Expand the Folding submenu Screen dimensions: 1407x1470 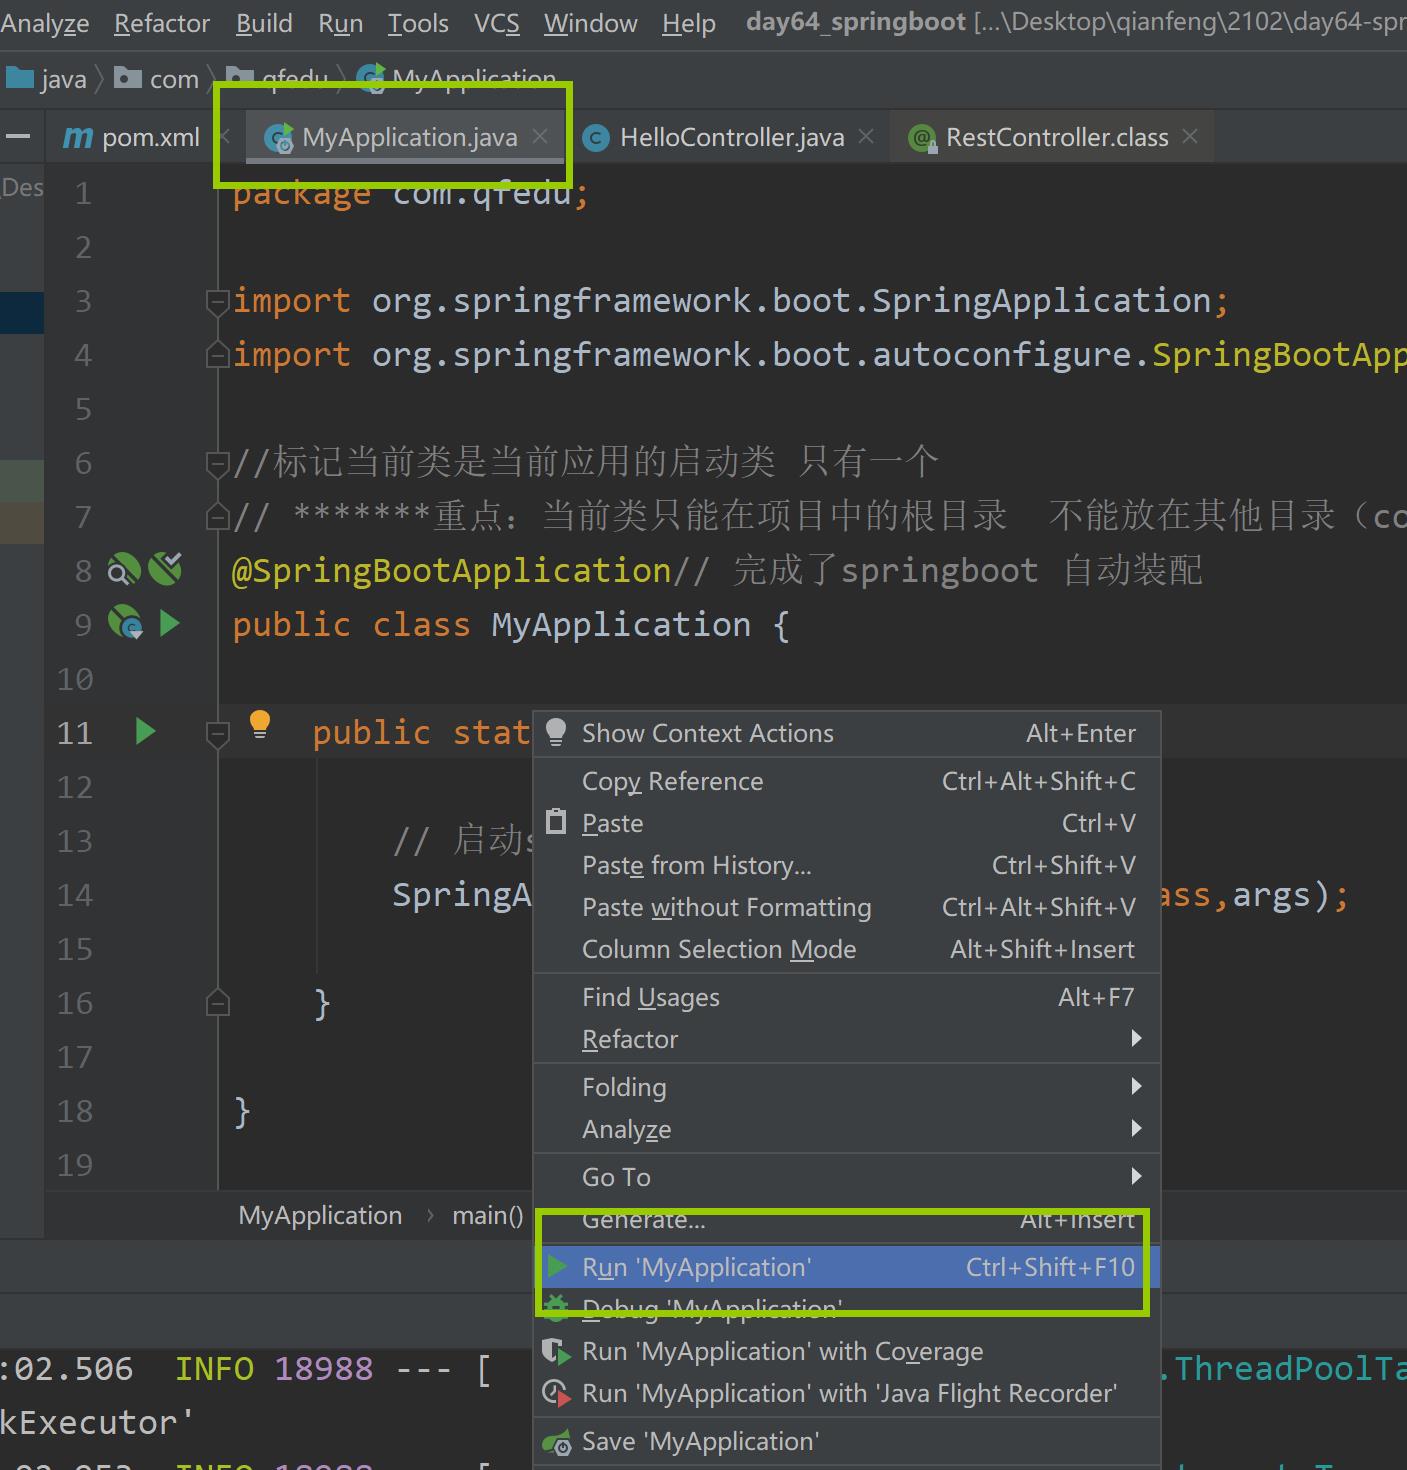847,1087
